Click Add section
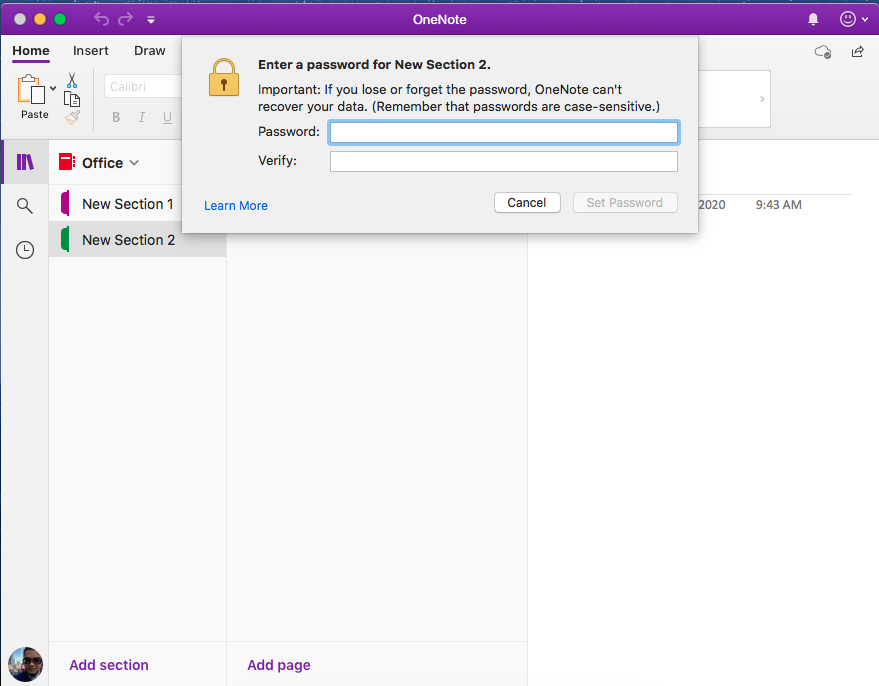Screen dimensions: 879x686 [x=109, y=665]
